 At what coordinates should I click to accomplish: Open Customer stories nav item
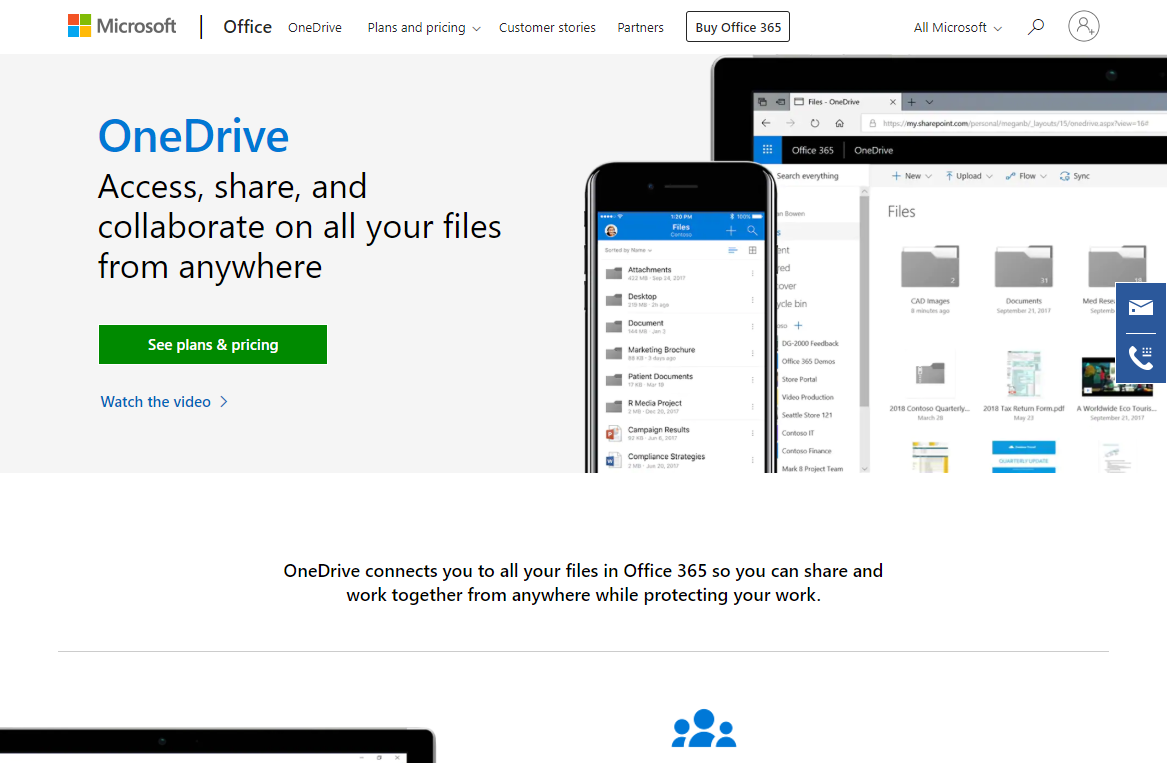point(547,28)
